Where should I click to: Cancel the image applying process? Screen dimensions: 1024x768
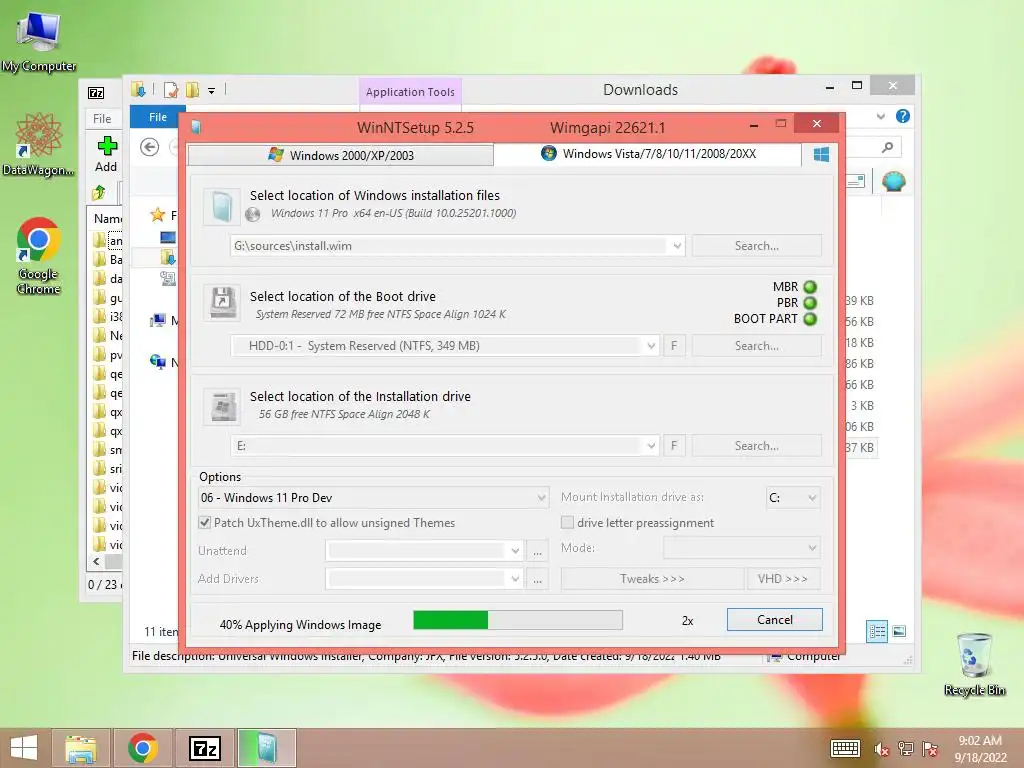click(775, 620)
